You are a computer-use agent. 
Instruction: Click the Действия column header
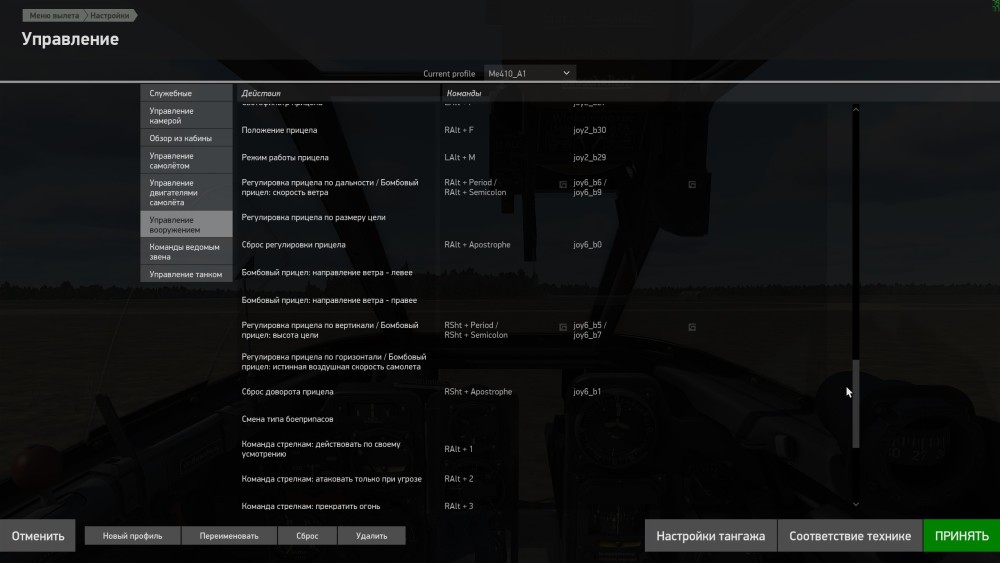click(x=261, y=93)
